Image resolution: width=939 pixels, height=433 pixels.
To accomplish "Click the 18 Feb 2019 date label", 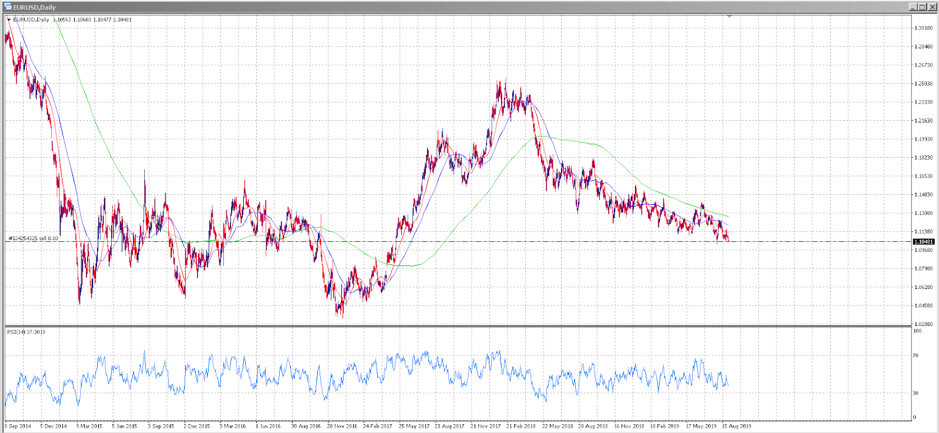I will point(664,428).
